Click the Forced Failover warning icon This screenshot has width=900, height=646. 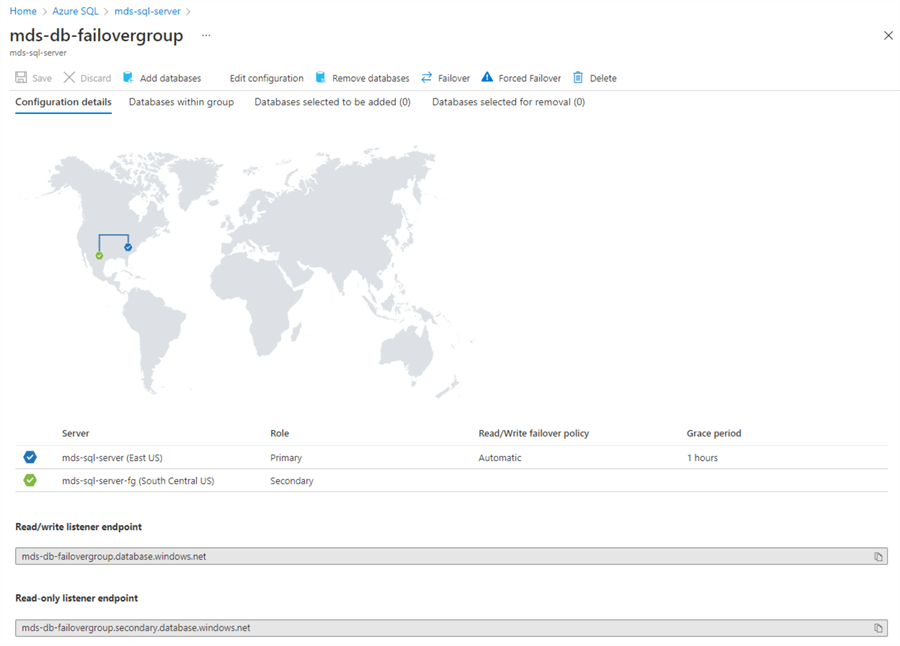487,78
